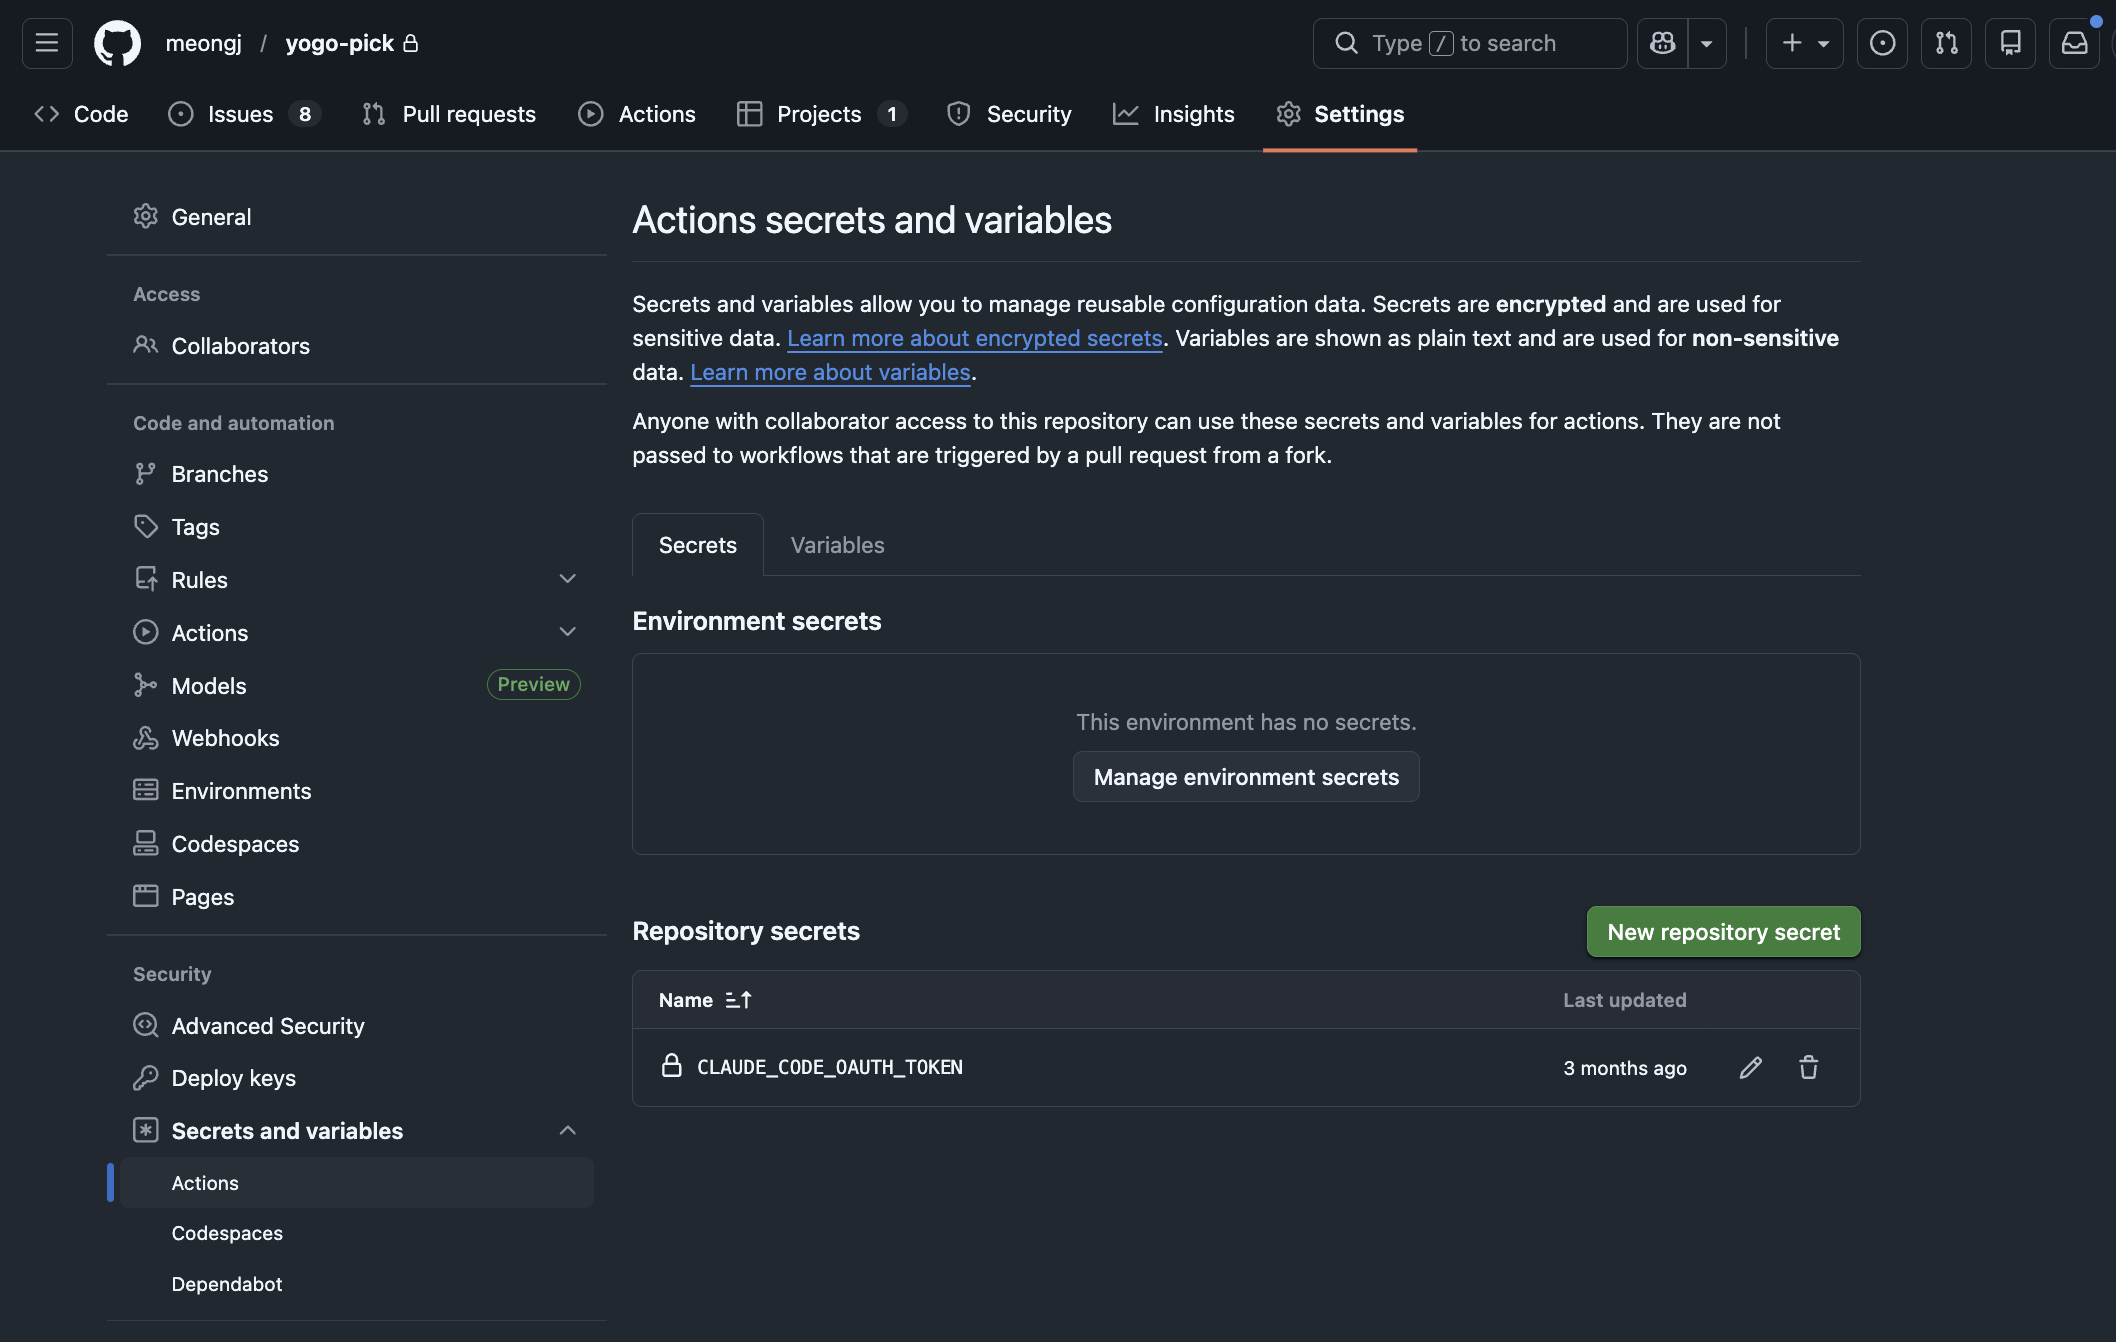Delete CLAUDE_CODE_OAUTH_TOKEN with trash icon

tap(1808, 1068)
